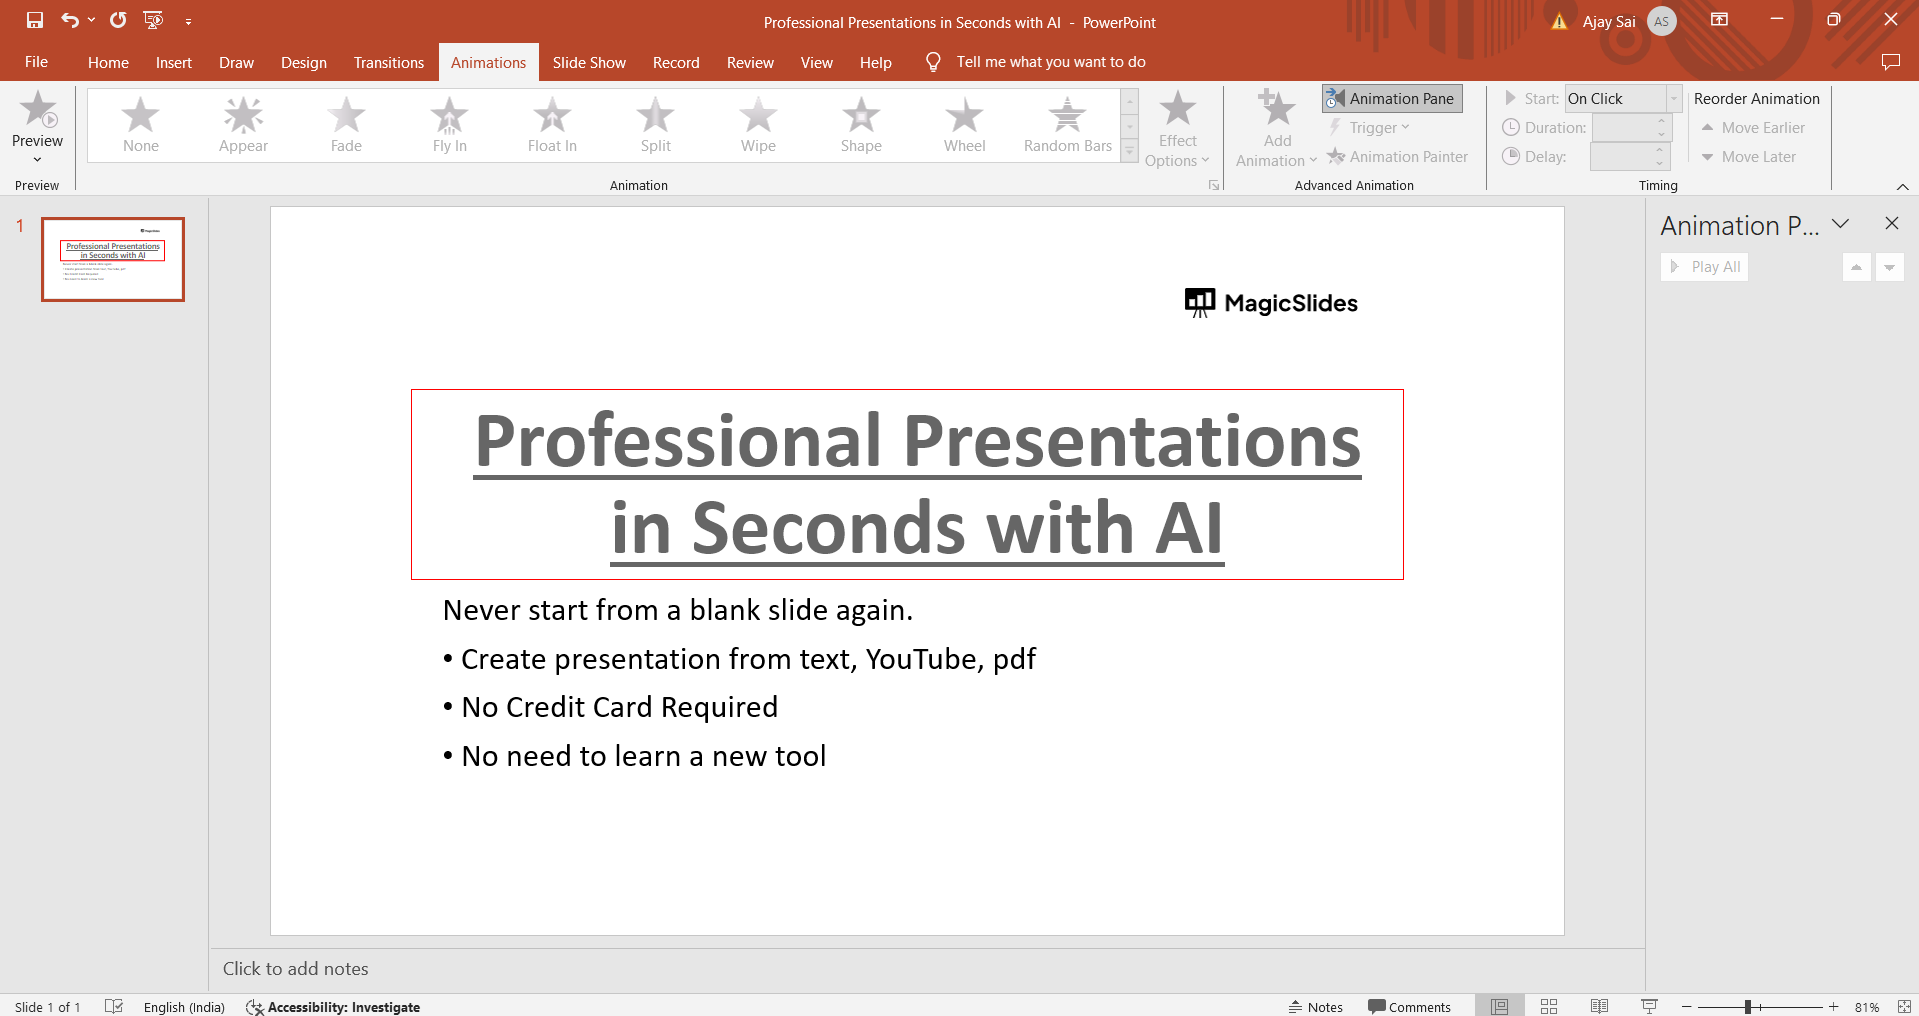Screen dimensions: 1919x1016
Task: Toggle Normal view button in status bar
Action: click(1499, 1006)
